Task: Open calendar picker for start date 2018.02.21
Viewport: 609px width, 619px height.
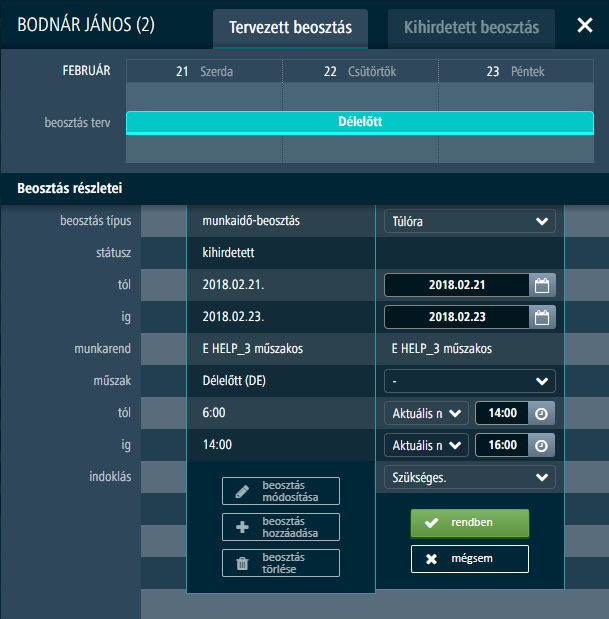Action: (x=542, y=285)
